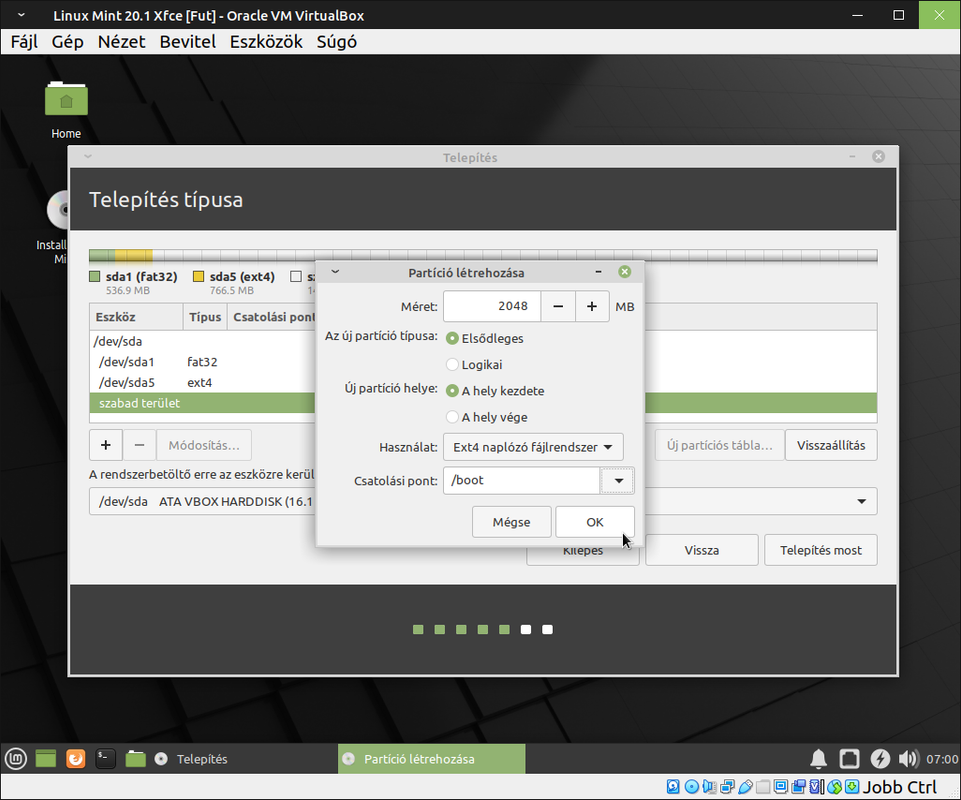Open the VirtualBox window title chevron menu

[x=21, y=15]
